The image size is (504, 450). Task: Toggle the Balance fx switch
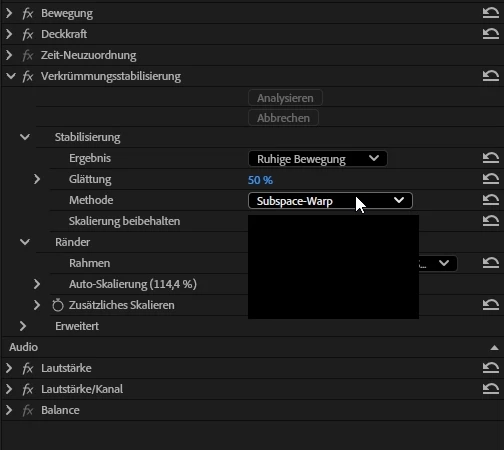point(28,410)
